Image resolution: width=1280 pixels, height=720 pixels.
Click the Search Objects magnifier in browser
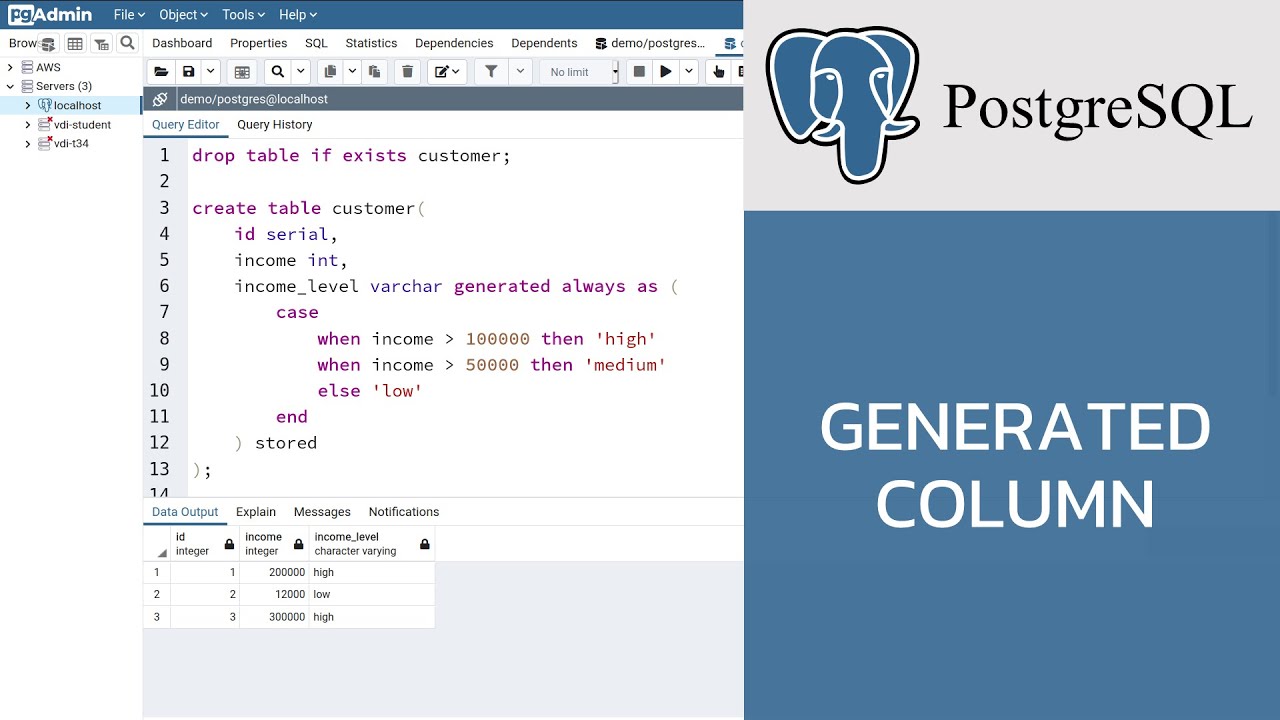(127, 43)
